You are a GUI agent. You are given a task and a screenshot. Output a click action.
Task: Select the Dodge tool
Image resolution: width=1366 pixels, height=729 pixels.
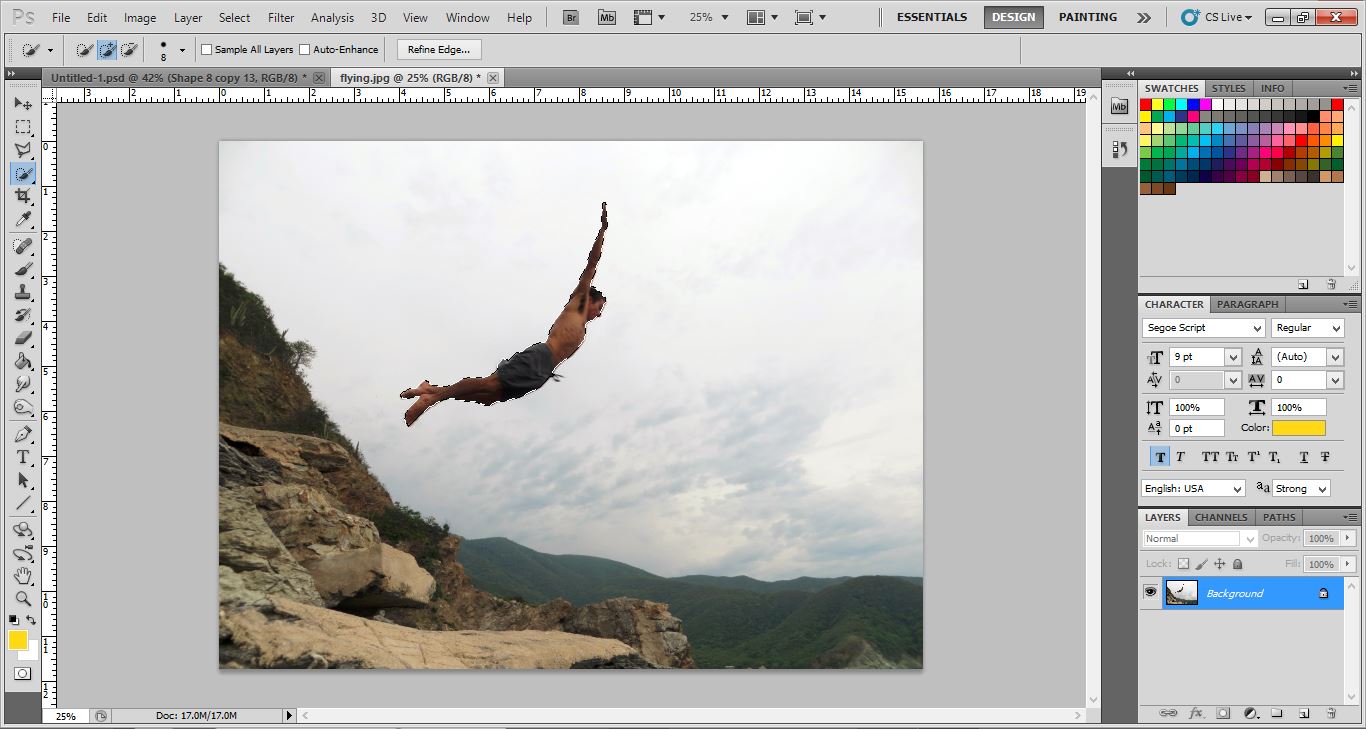click(x=22, y=407)
